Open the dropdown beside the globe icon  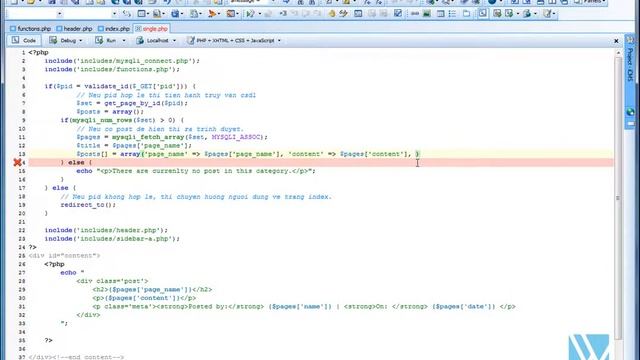[x=535, y=14]
